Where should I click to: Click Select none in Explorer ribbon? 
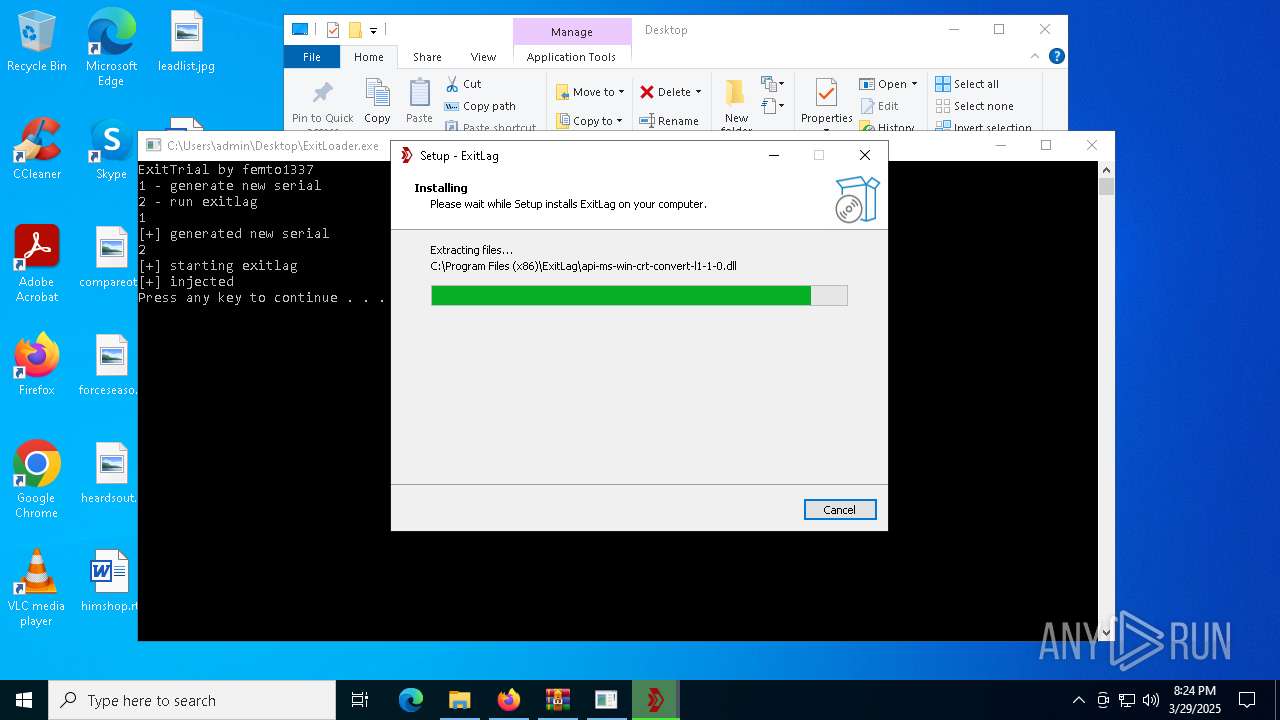(x=974, y=106)
